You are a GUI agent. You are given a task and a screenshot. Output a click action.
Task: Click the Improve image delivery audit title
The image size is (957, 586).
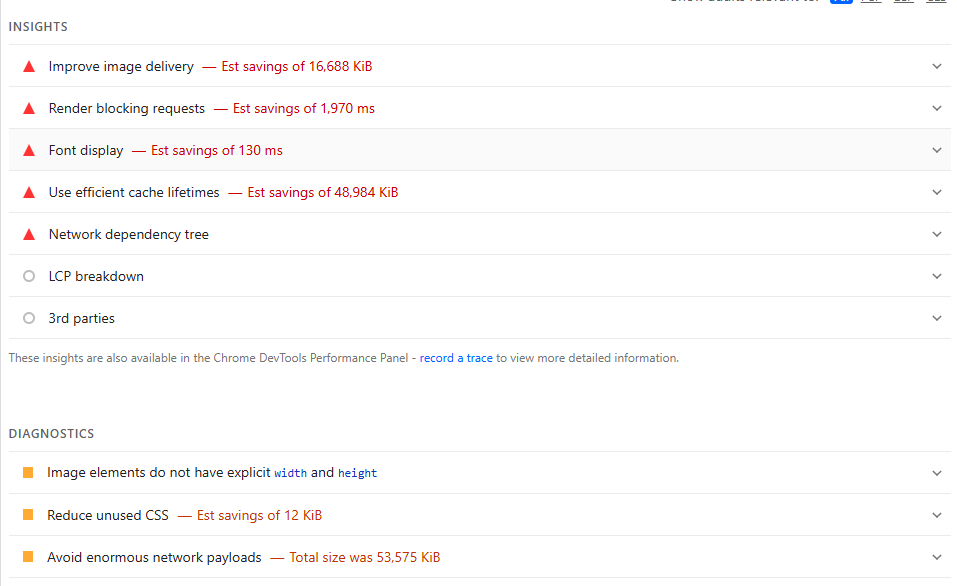pyautogui.click(x=120, y=66)
